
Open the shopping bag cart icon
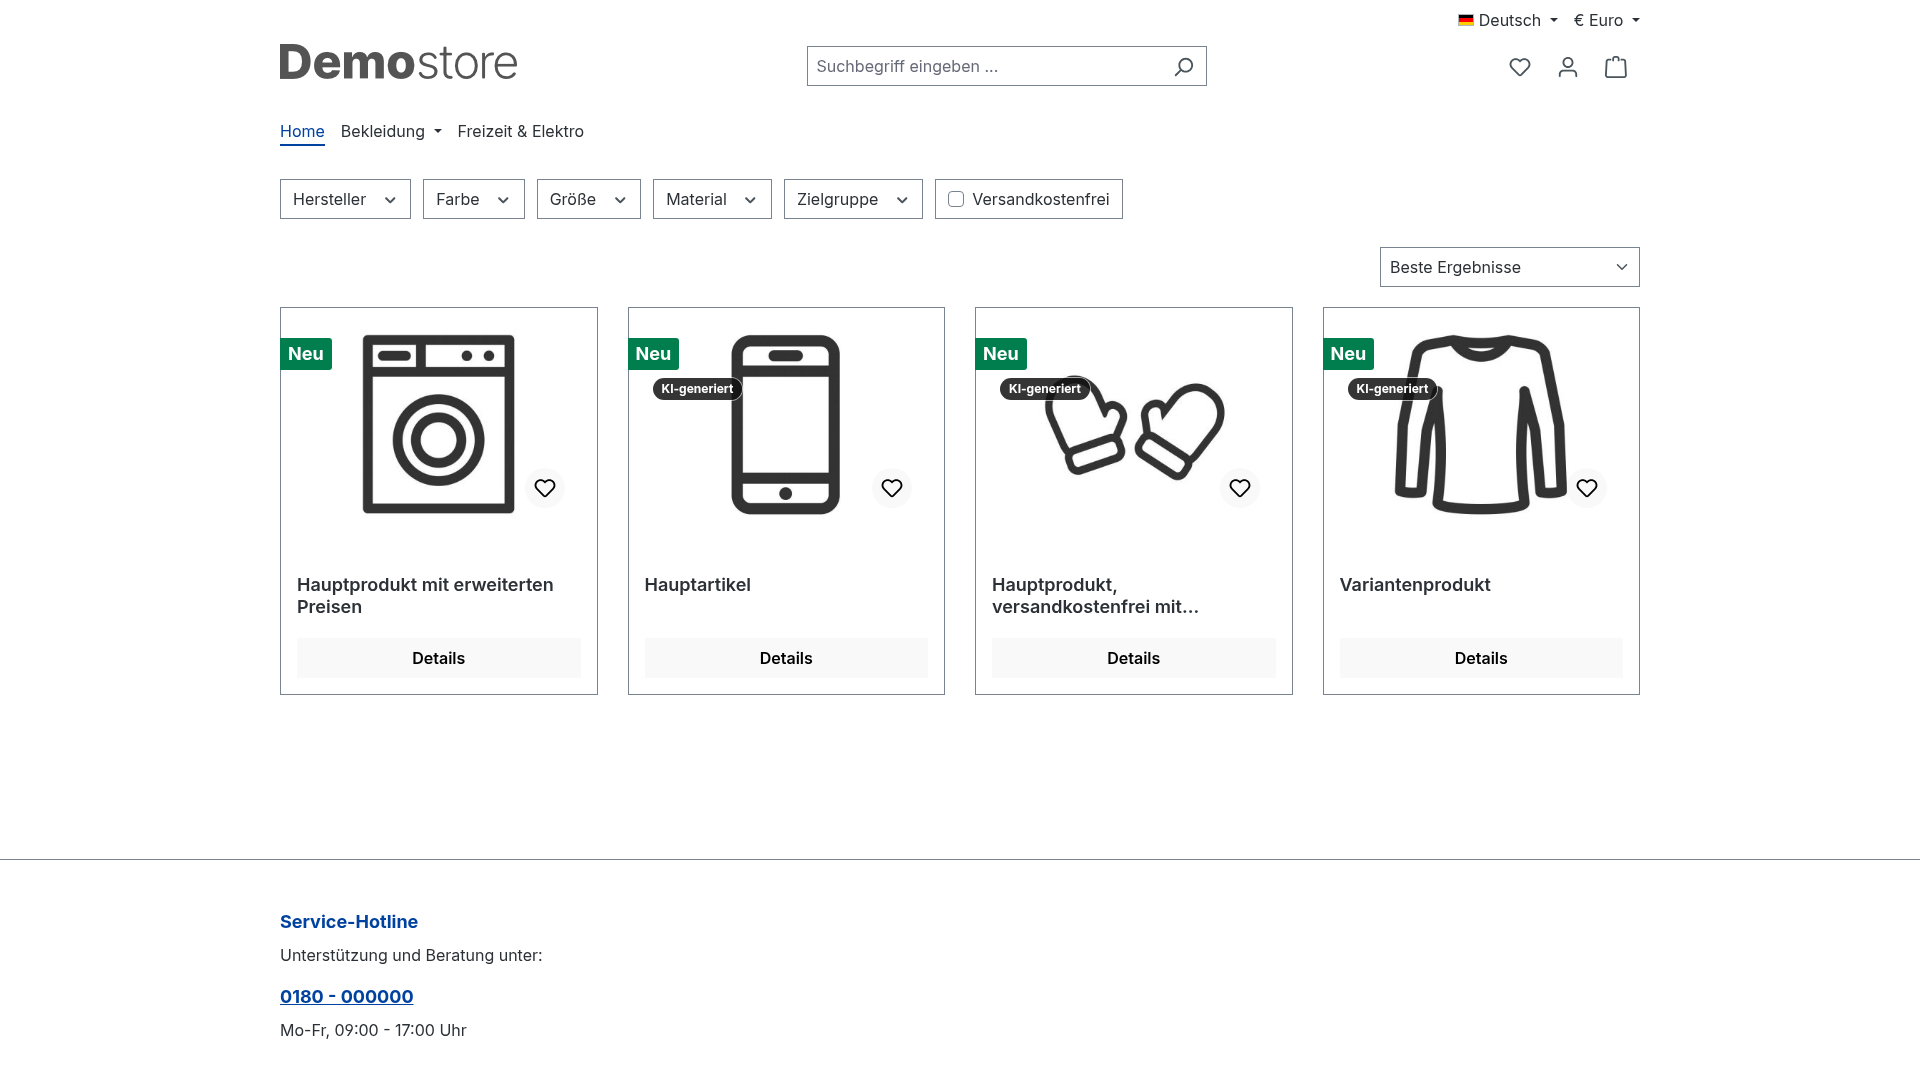pos(1616,67)
